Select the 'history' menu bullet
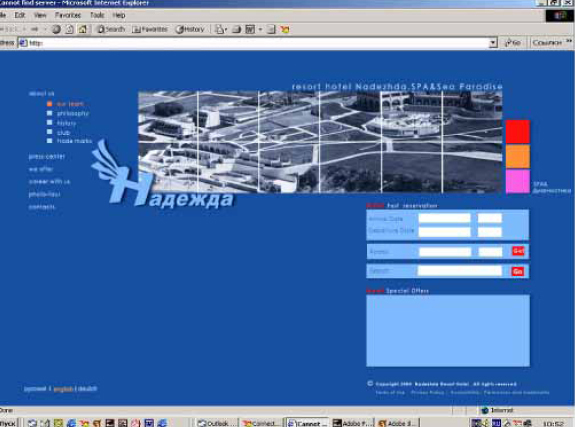 click(x=50, y=123)
